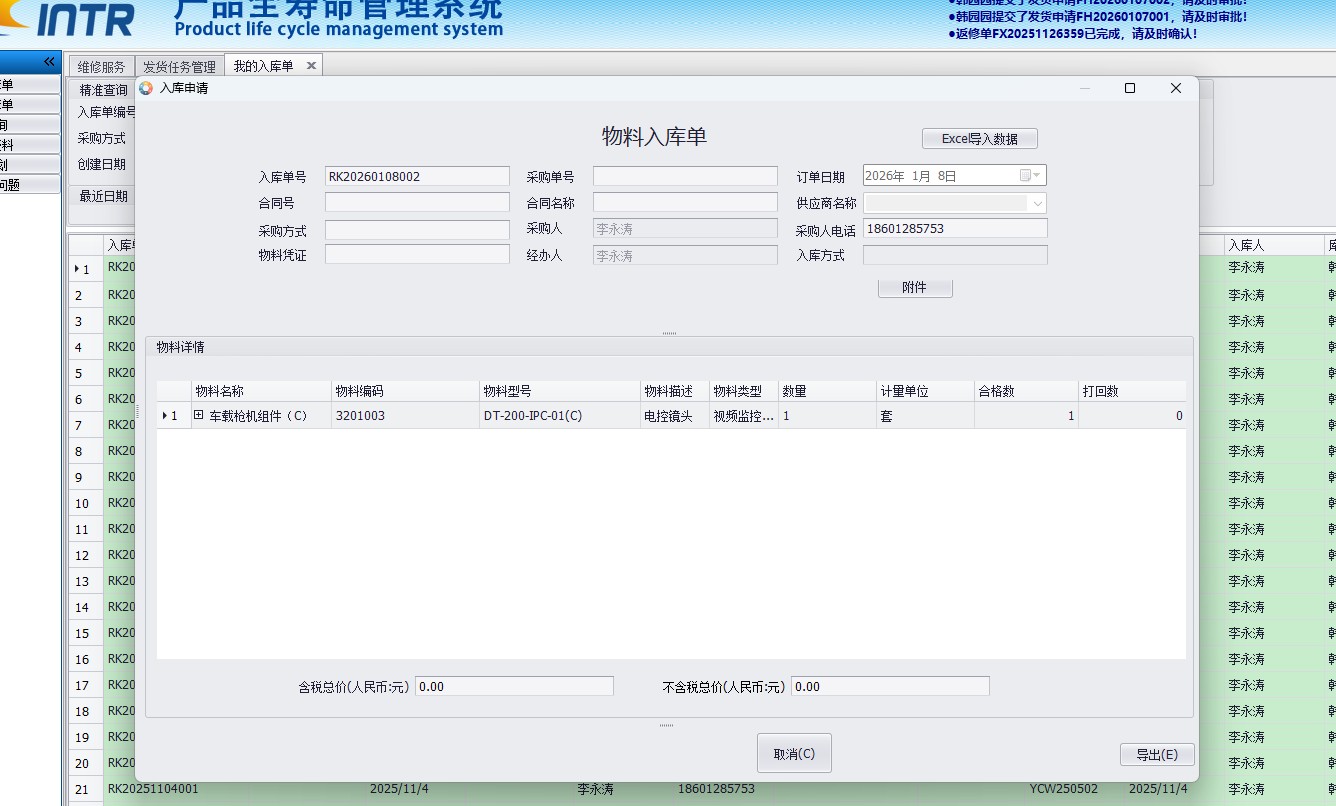This screenshot has height=806, width=1336.
Task: Open the 附件 attachments button
Action: coord(914,288)
